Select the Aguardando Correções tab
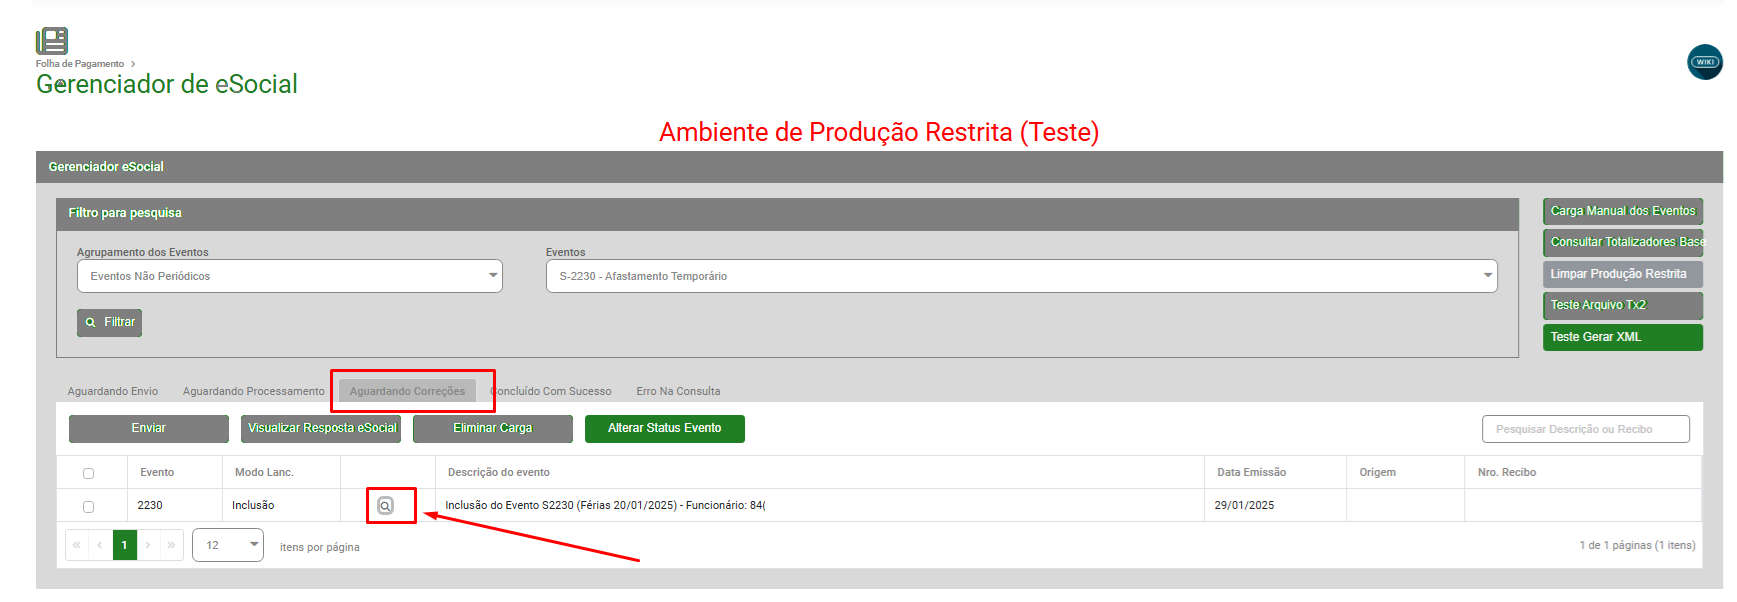1737x602 pixels. pos(407,391)
